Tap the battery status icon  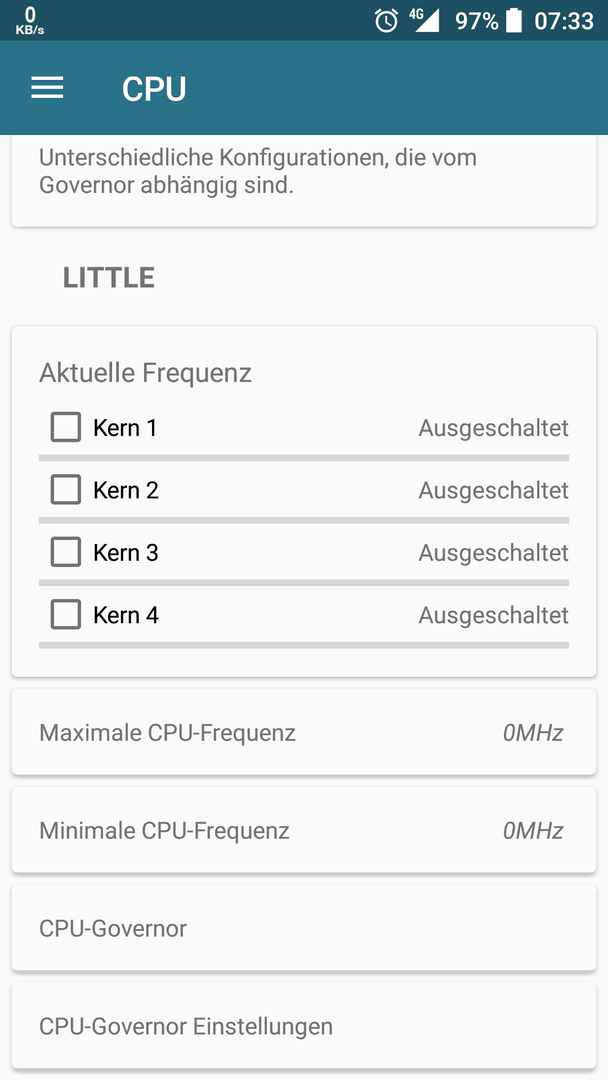tap(514, 21)
